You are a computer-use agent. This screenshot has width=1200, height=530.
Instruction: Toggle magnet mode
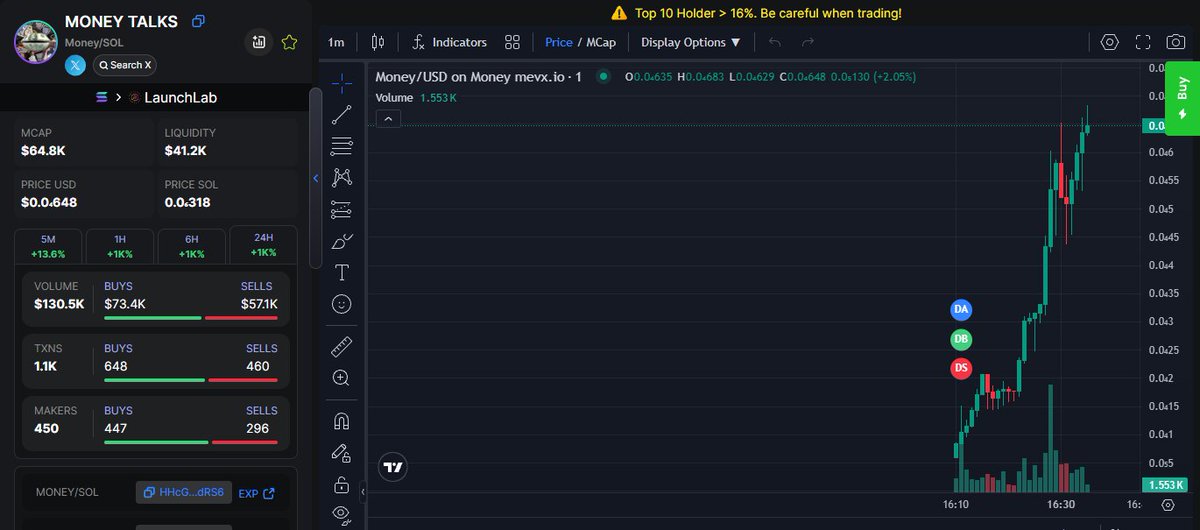(342, 421)
